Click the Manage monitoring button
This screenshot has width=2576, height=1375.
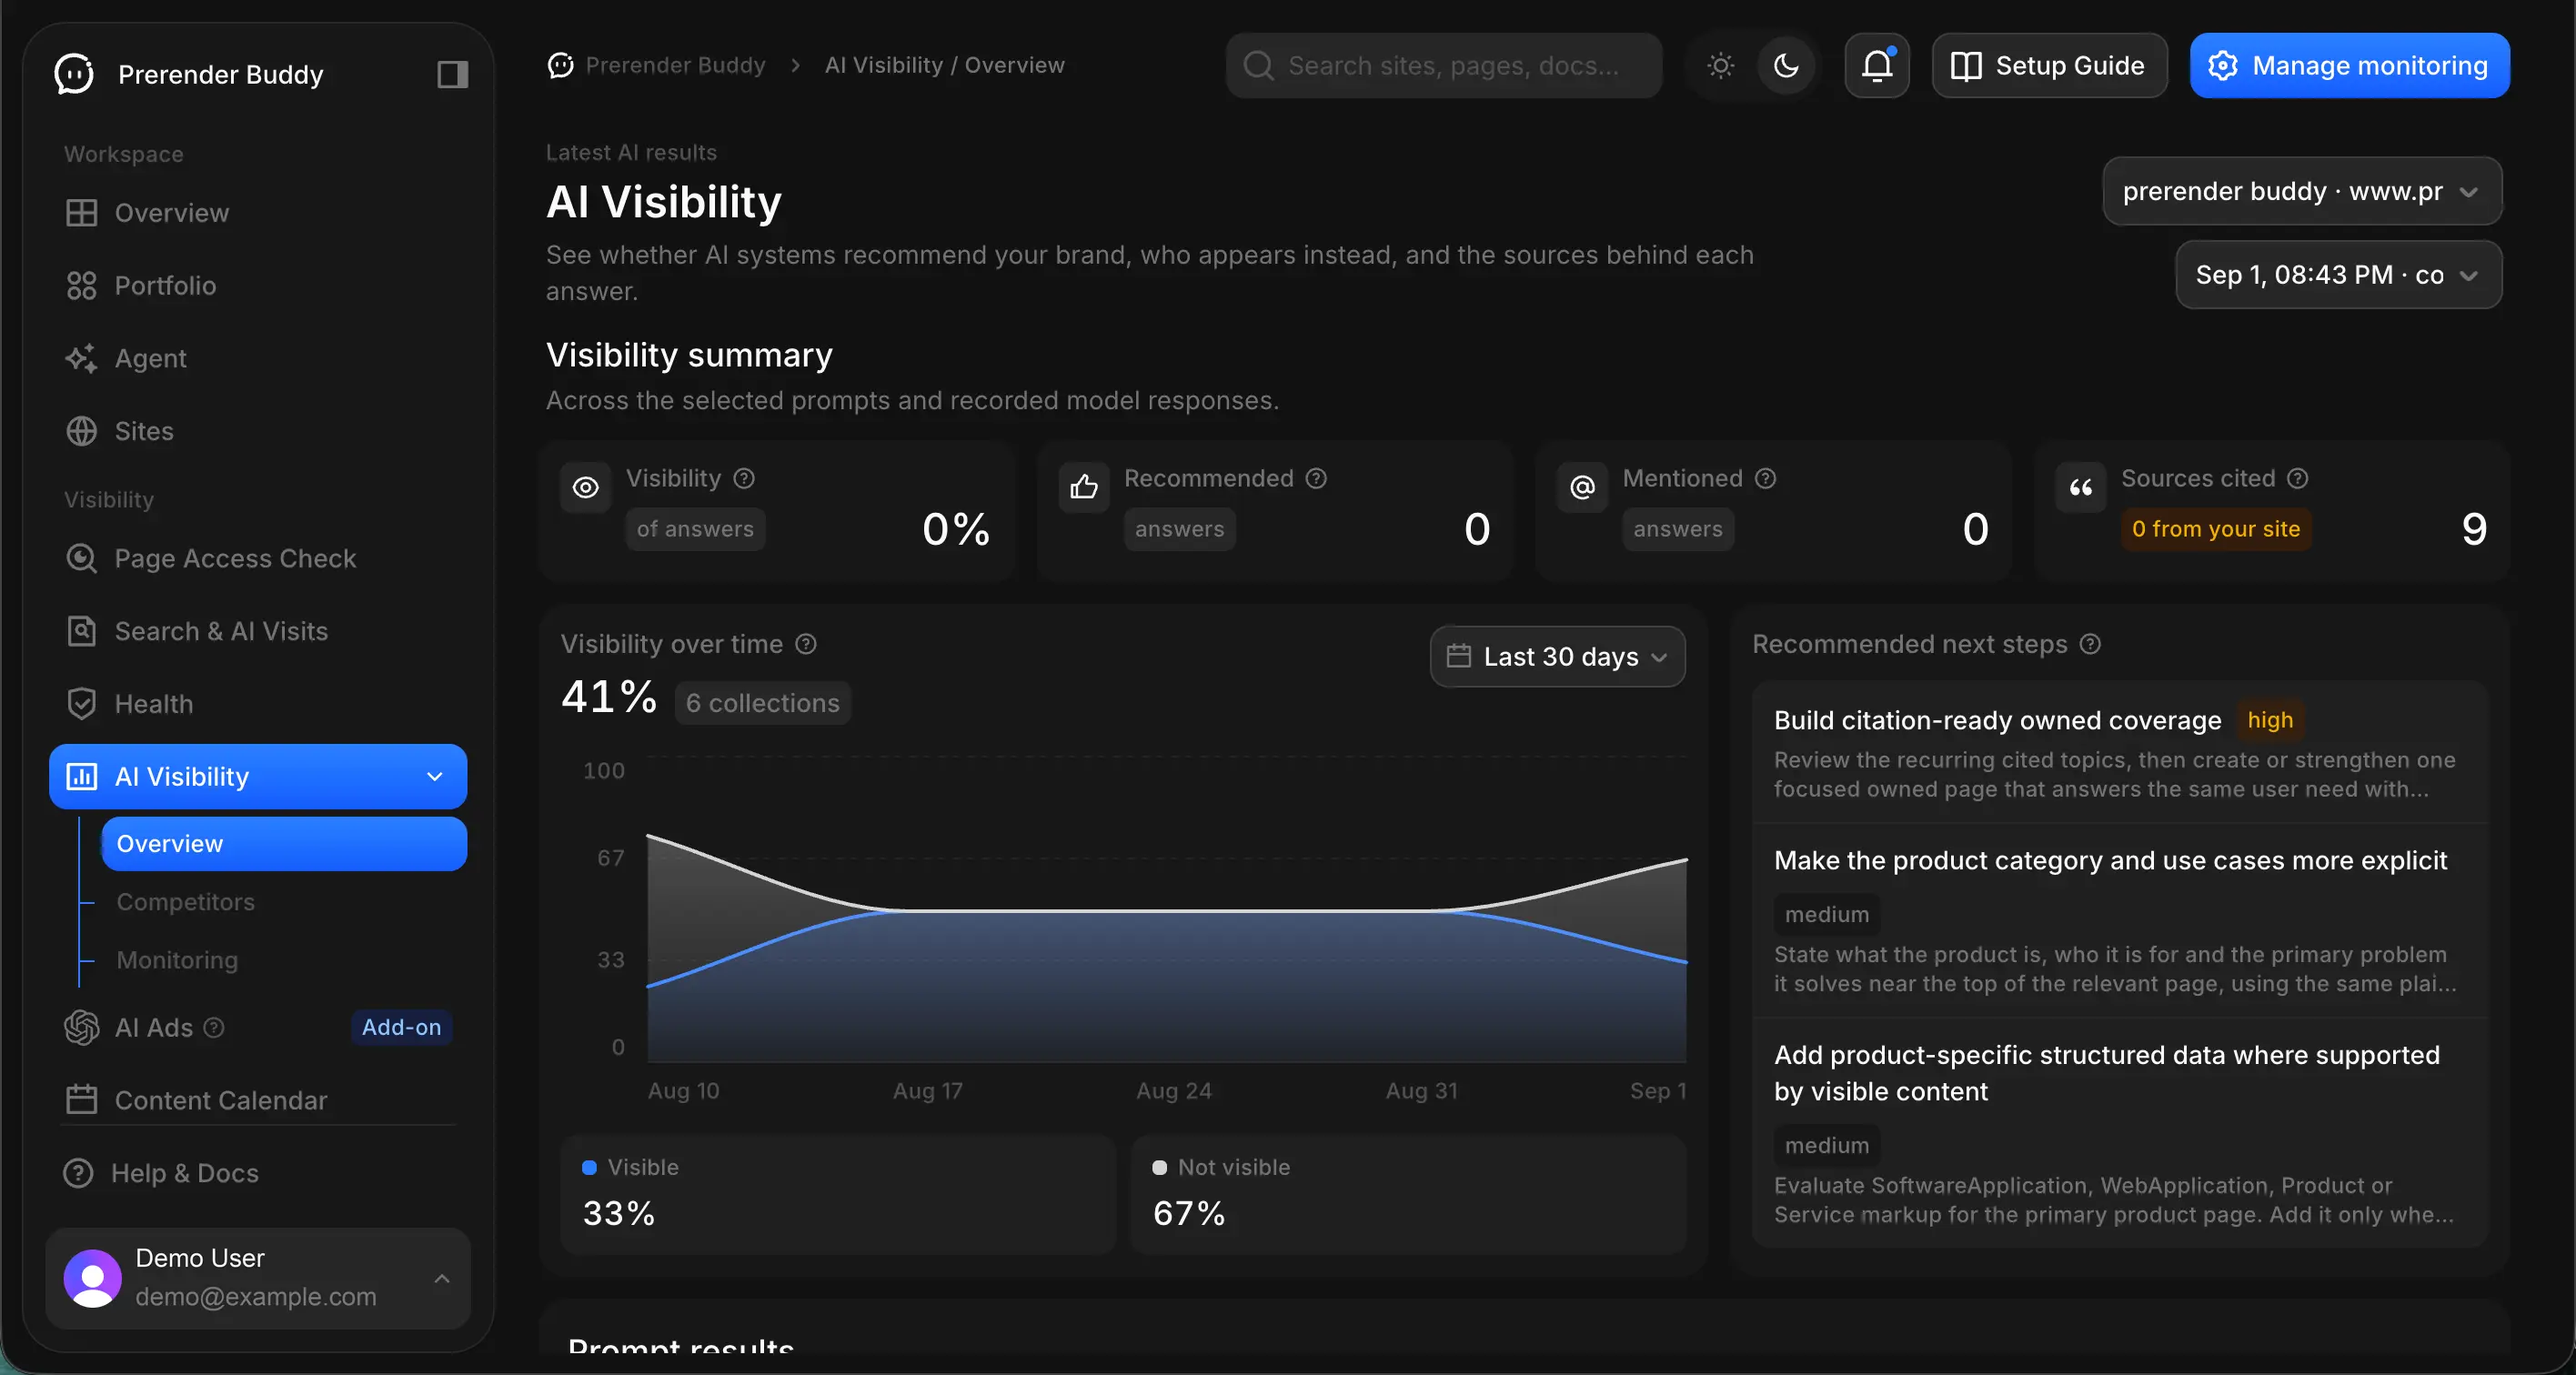(2349, 65)
